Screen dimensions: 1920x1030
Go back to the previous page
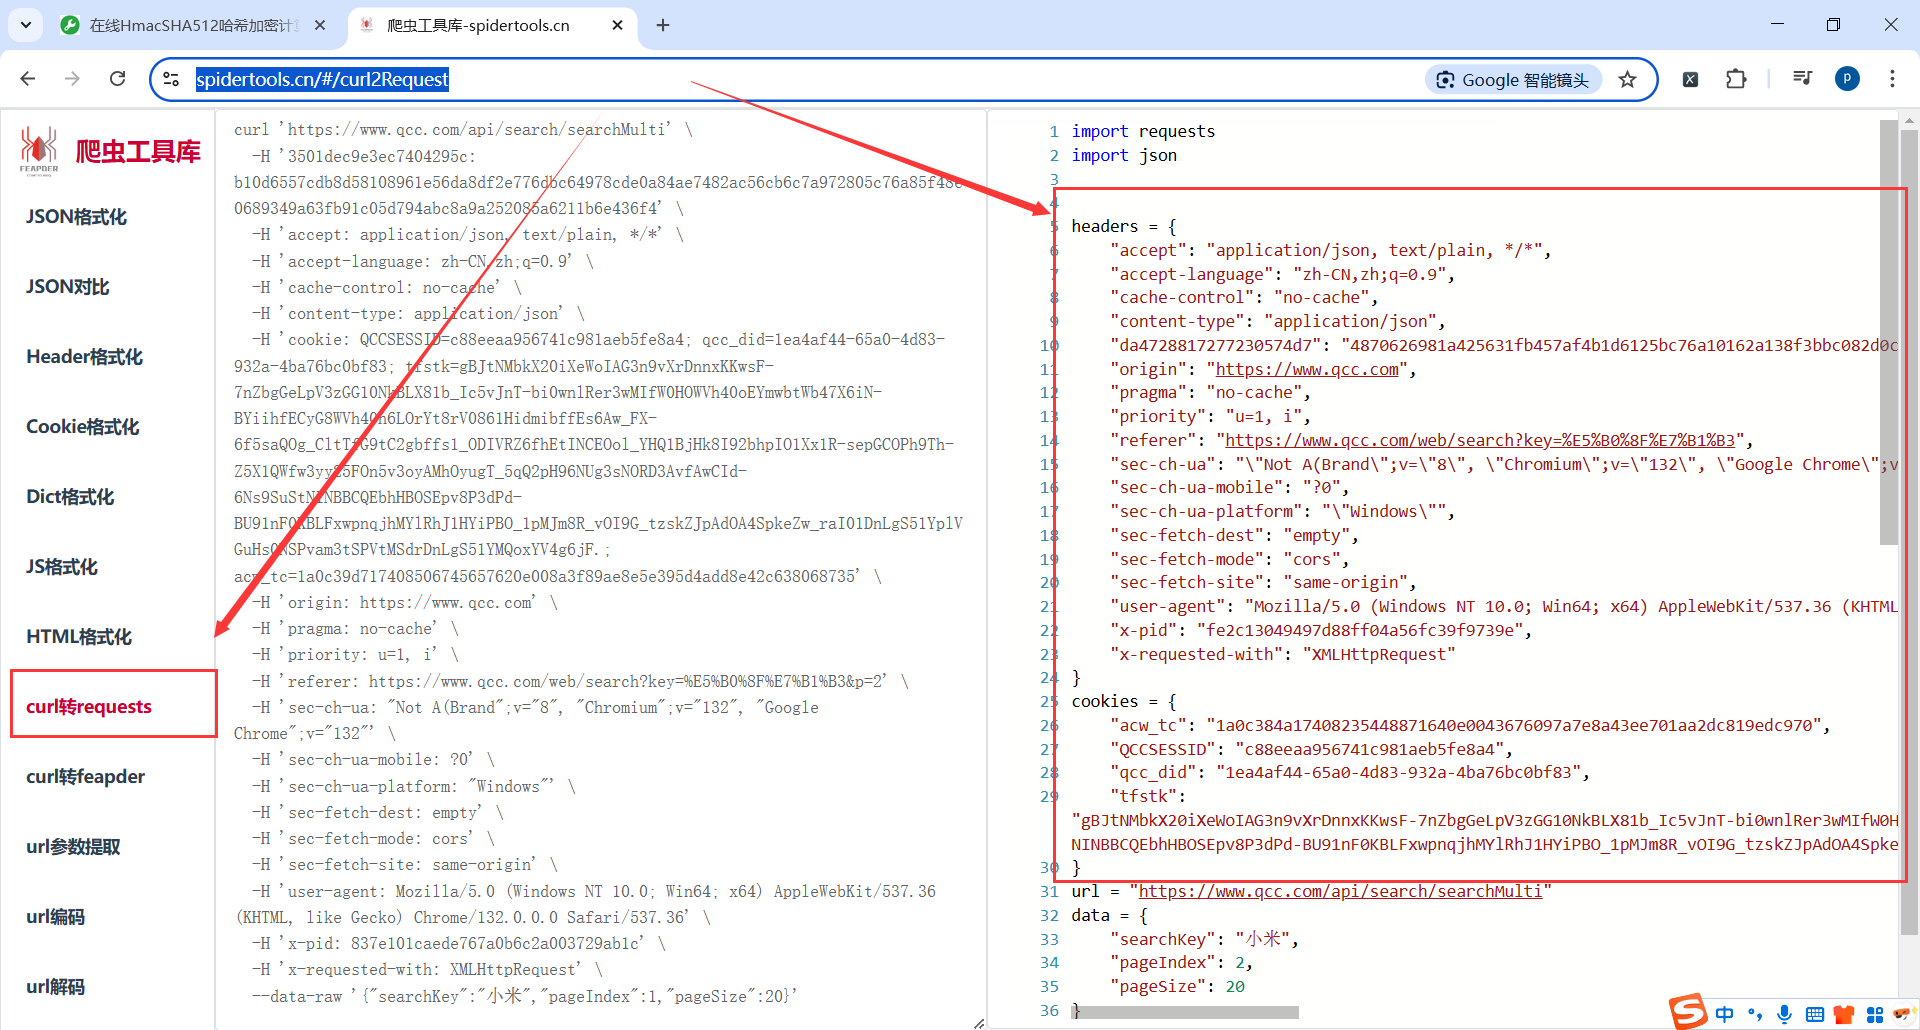28,79
